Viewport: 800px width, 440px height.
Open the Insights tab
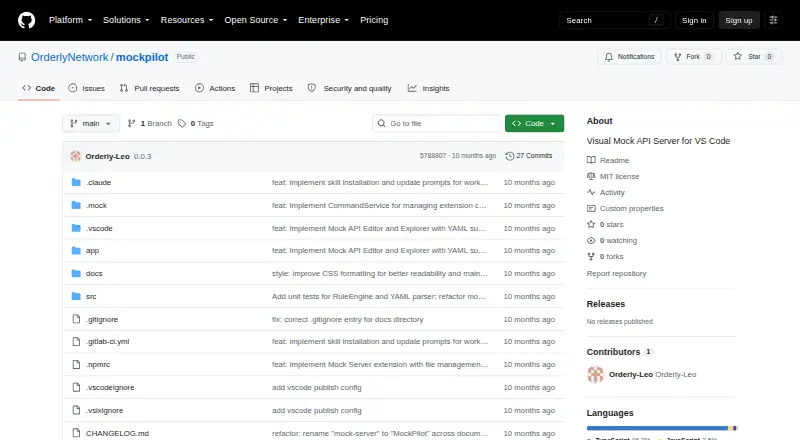[428, 88]
